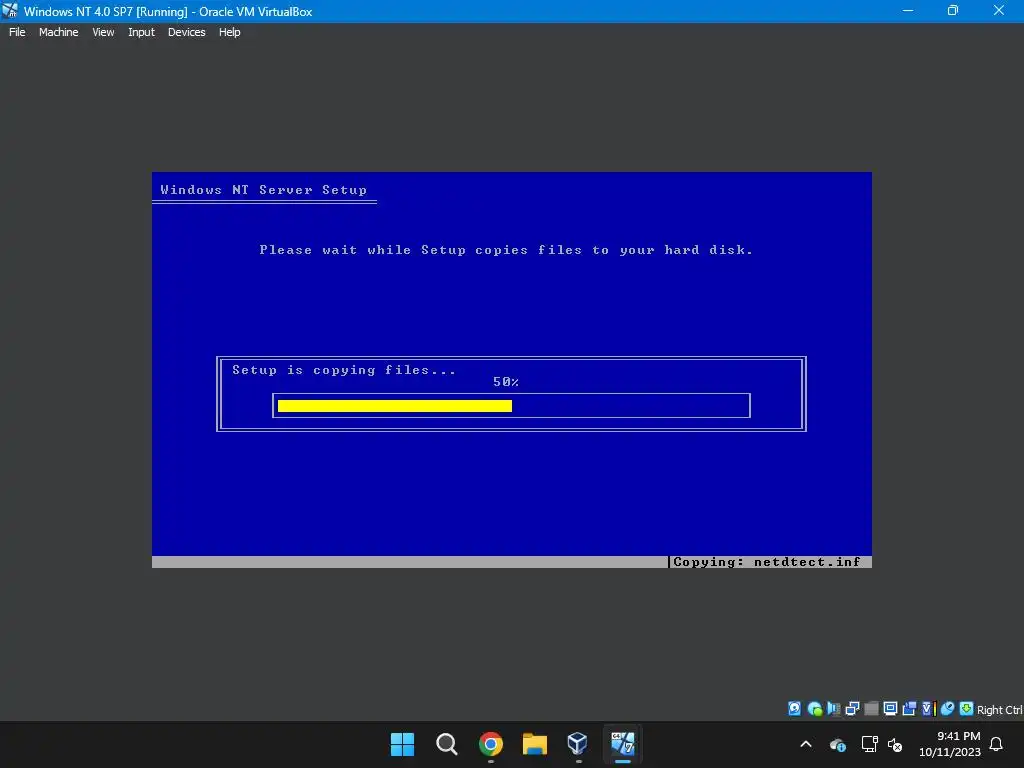The image size is (1024, 768).
Task: Click the mouse integration indicator icon
Action: coord(947,709)
